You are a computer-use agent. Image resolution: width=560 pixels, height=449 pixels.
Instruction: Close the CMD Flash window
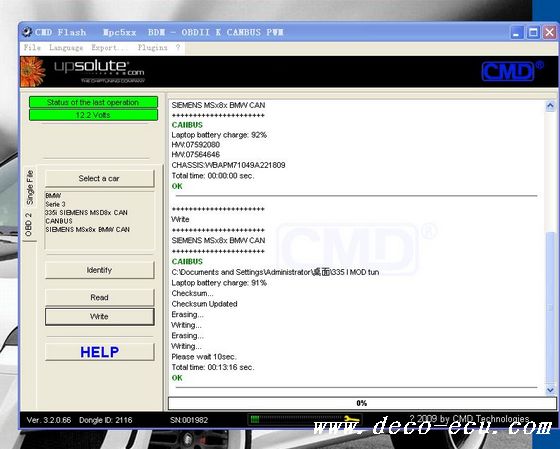pyautogui.click(x=550, y=33)
